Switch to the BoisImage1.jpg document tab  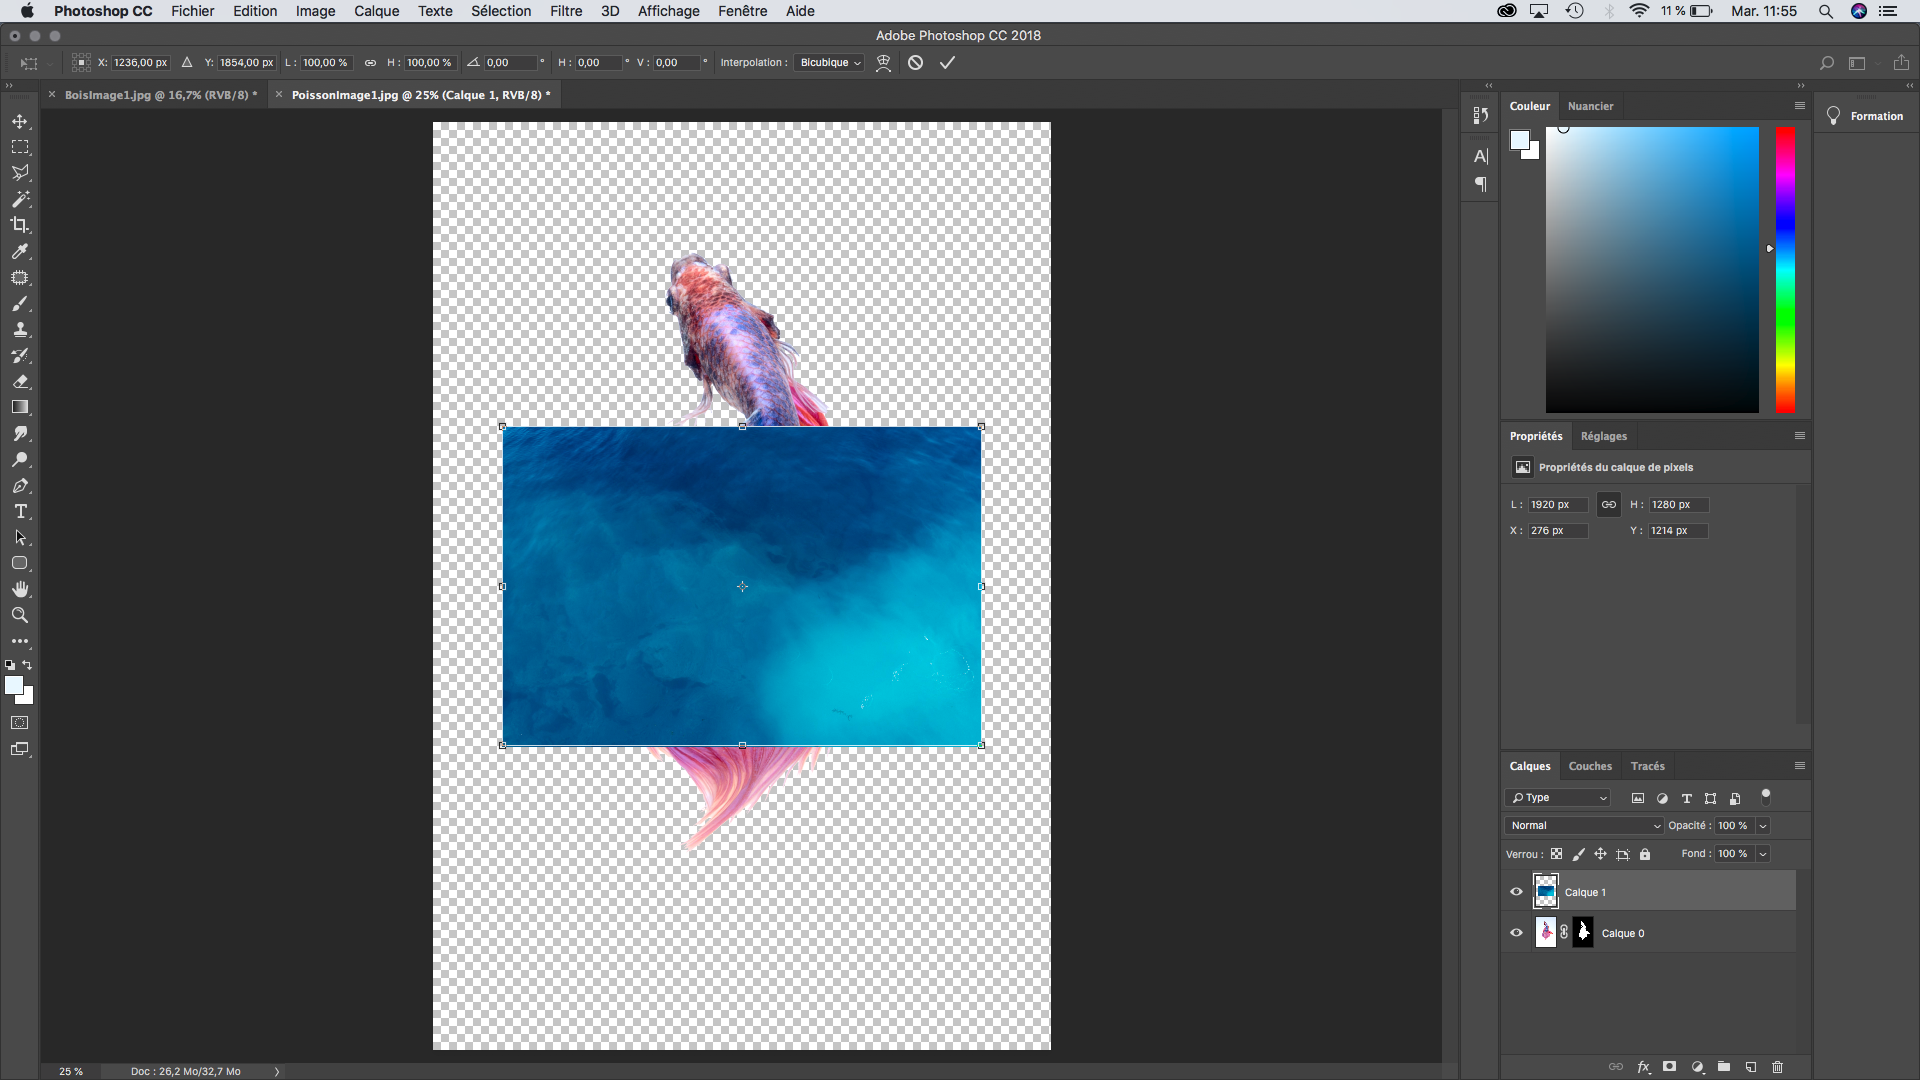160,95
